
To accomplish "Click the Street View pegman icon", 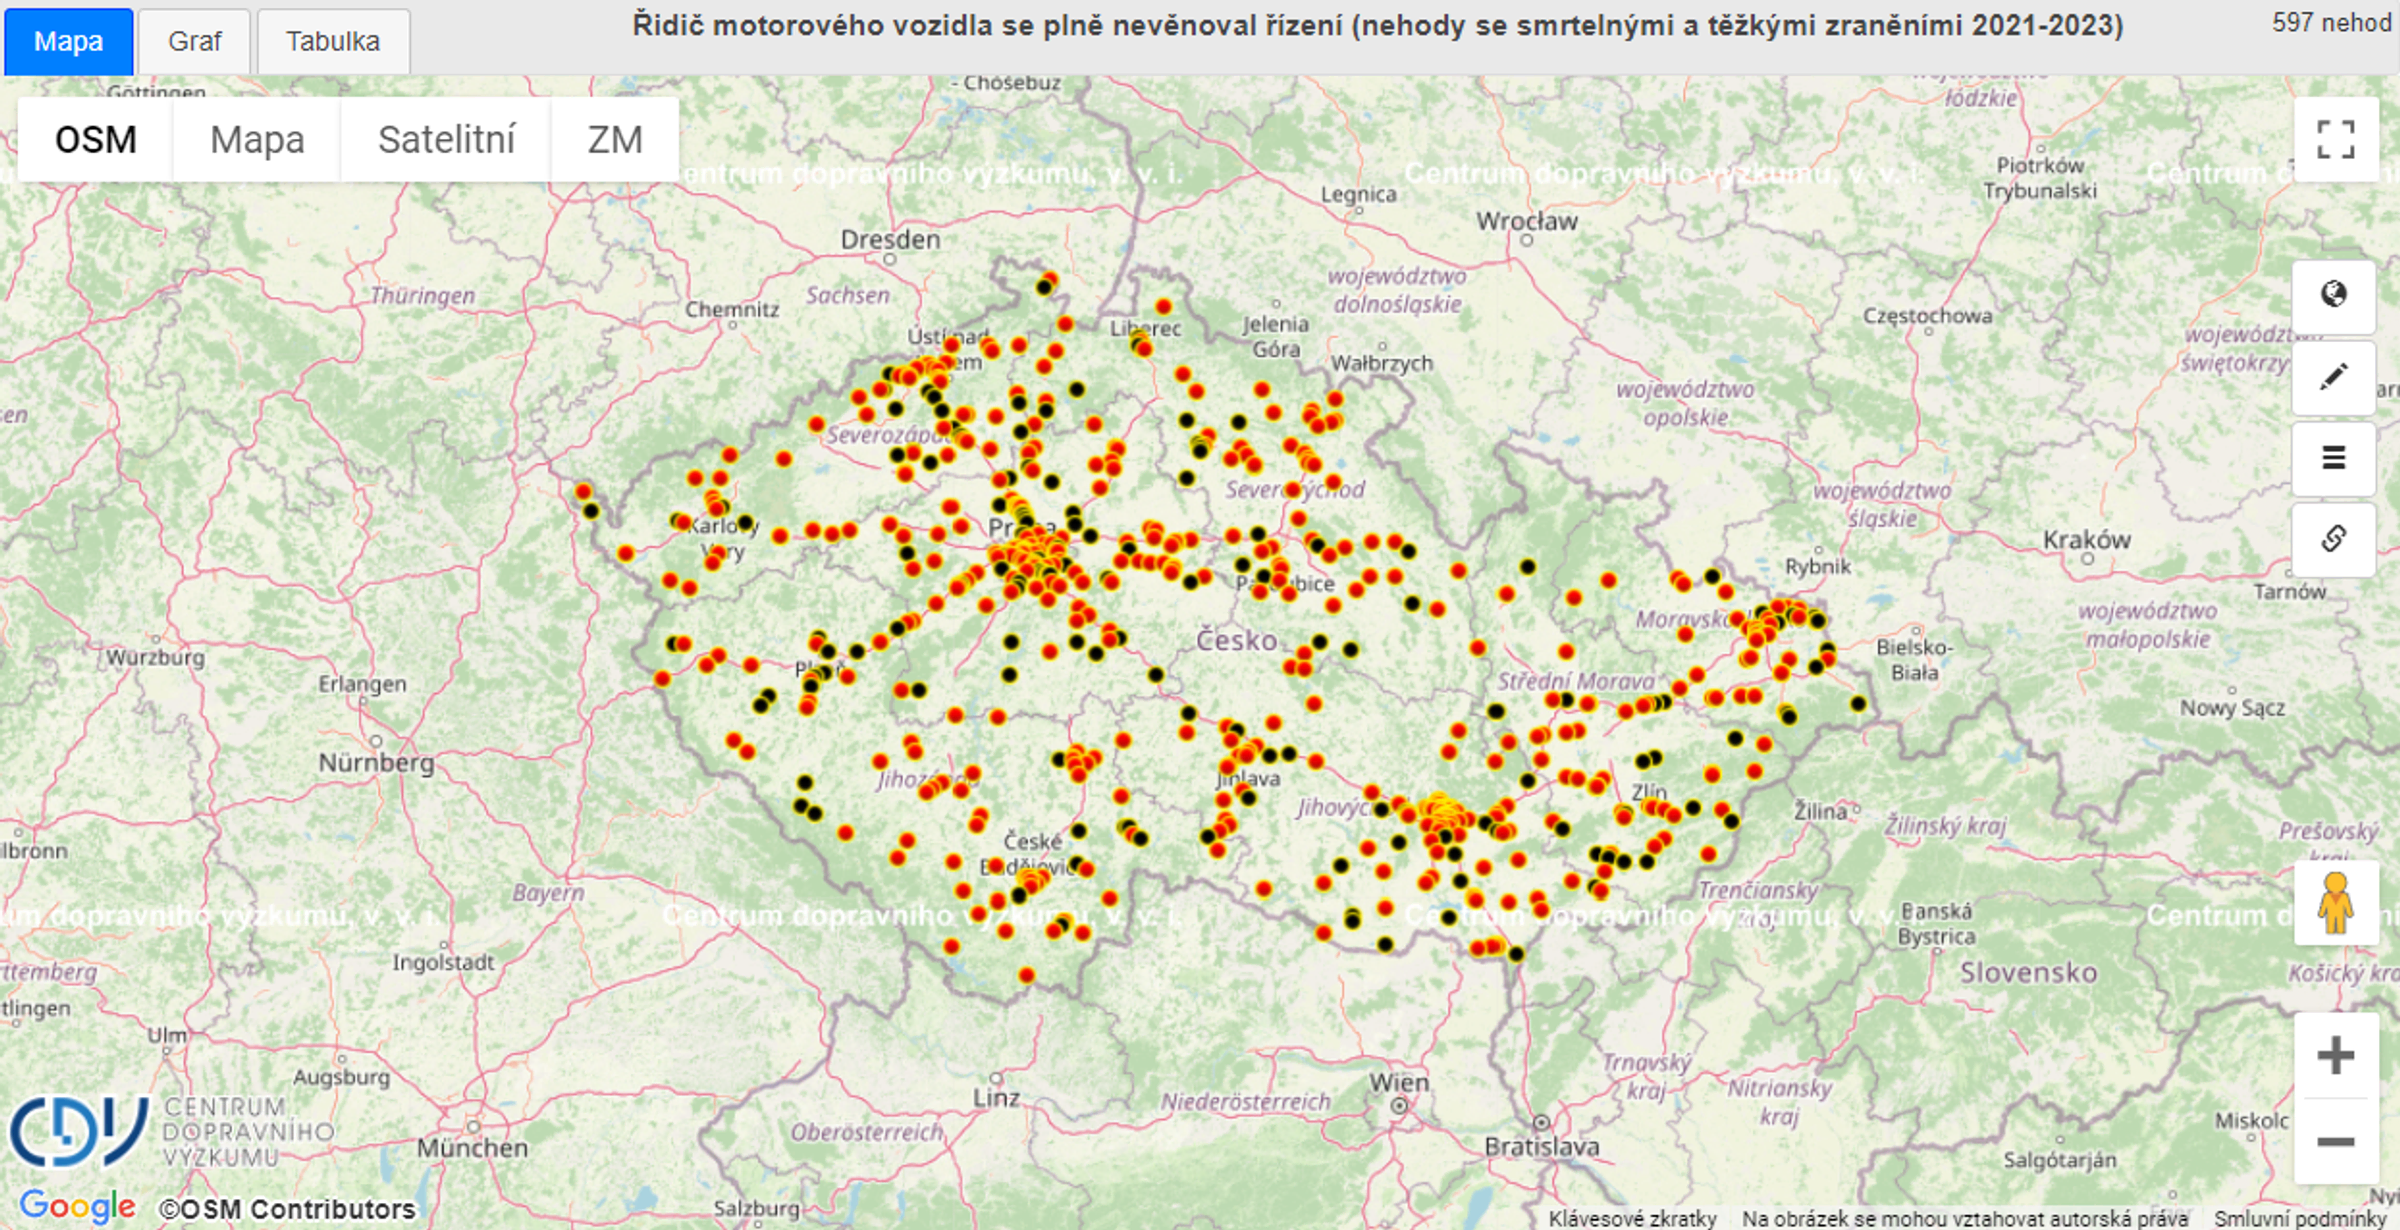I will click(x=2336, y=903).
